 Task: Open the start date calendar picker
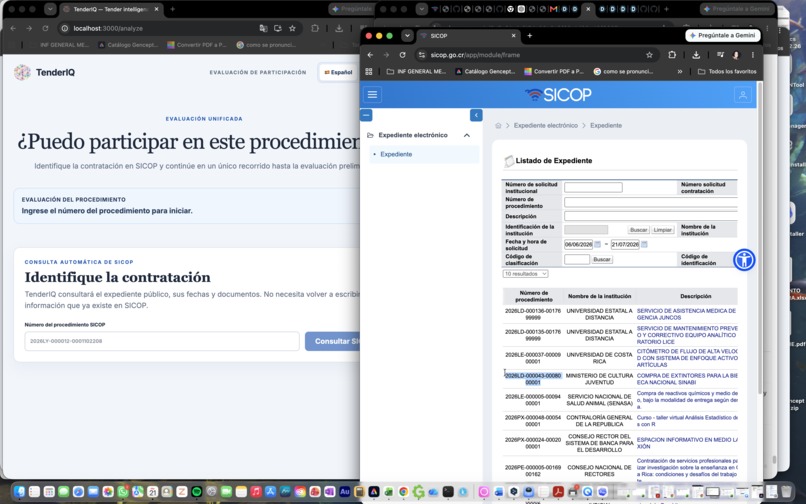tap(597, 244)
